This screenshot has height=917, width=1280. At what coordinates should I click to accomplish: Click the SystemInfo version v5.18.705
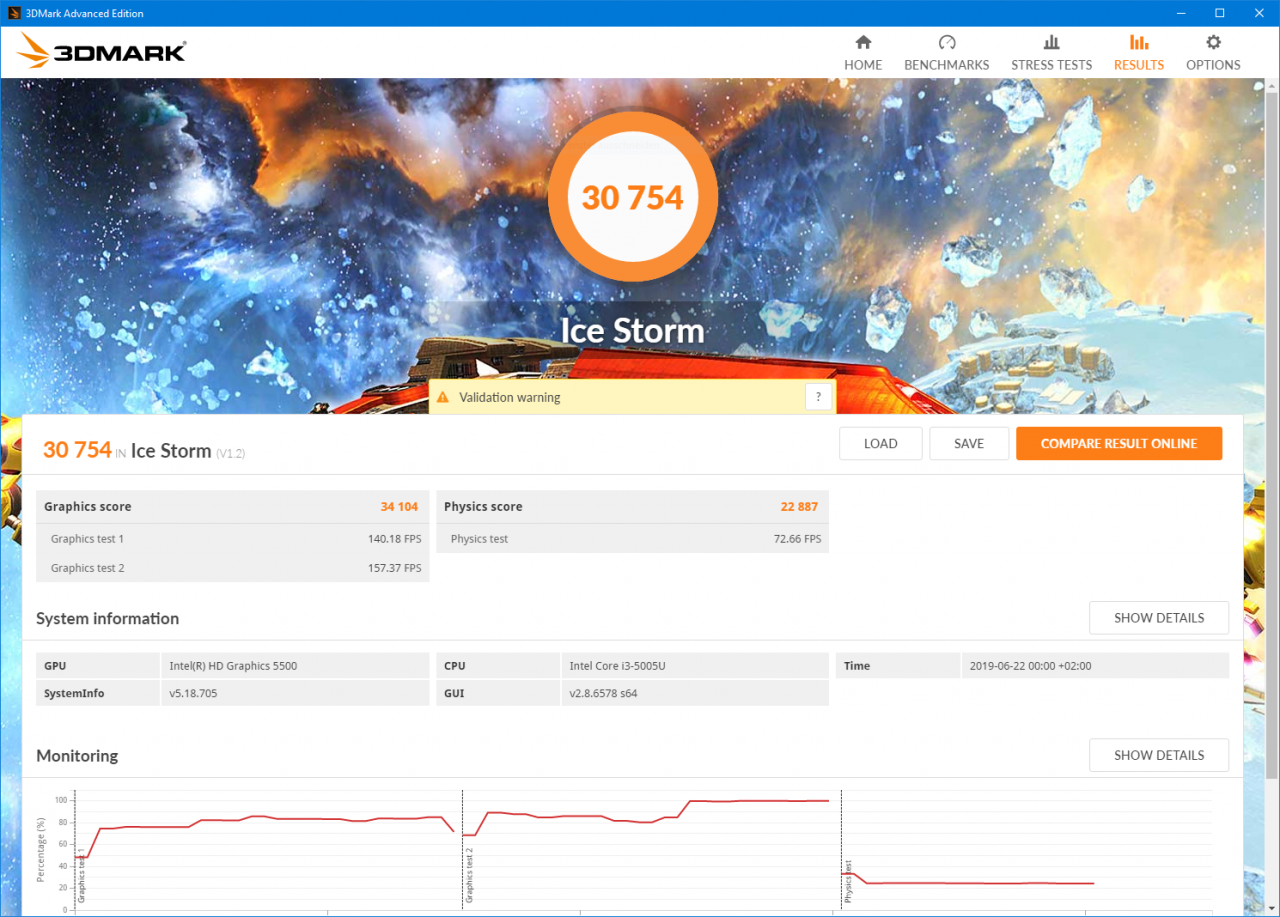(x=193, y=693)
